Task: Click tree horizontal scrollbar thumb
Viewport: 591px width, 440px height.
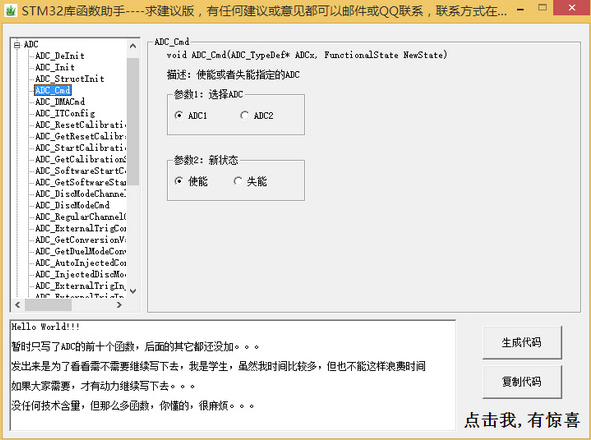Action: click(x=48, y=305)
